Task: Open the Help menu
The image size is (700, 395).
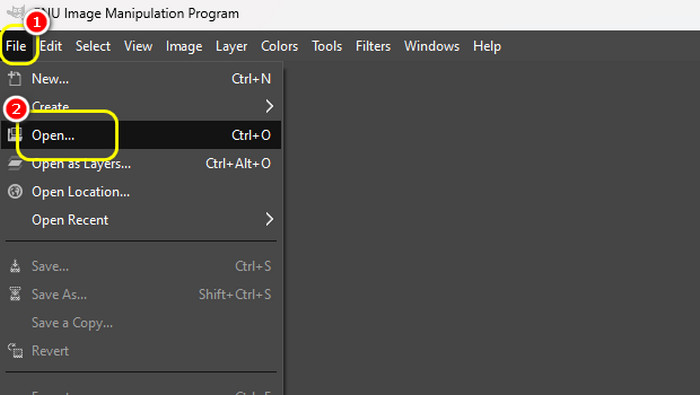Action: coord(487,46)
